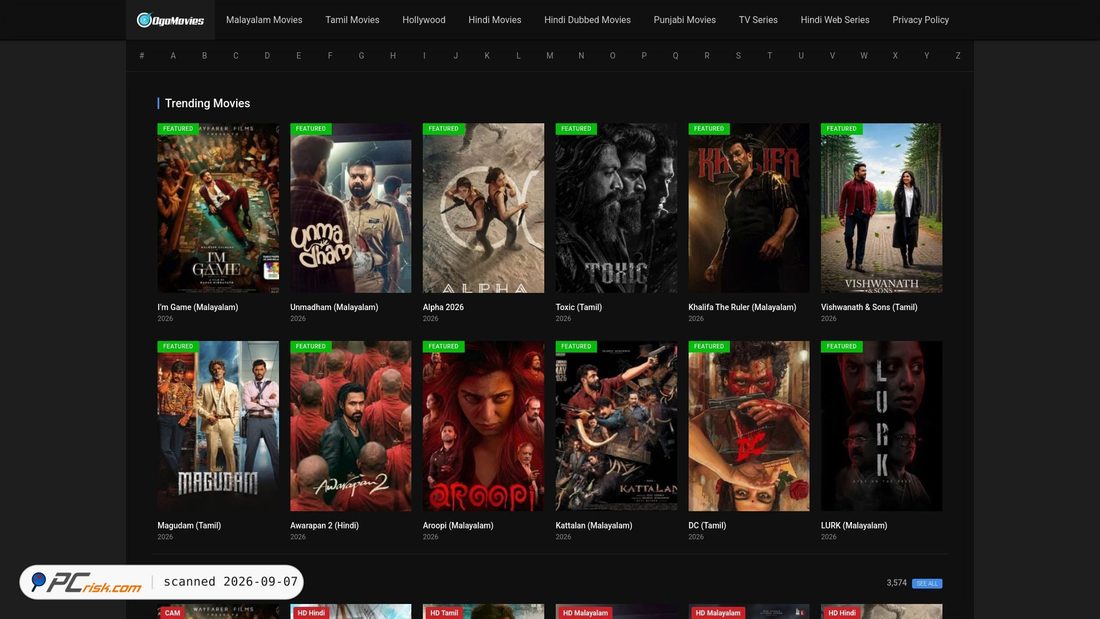Open the Toxic movie poster

pos(616,208)
